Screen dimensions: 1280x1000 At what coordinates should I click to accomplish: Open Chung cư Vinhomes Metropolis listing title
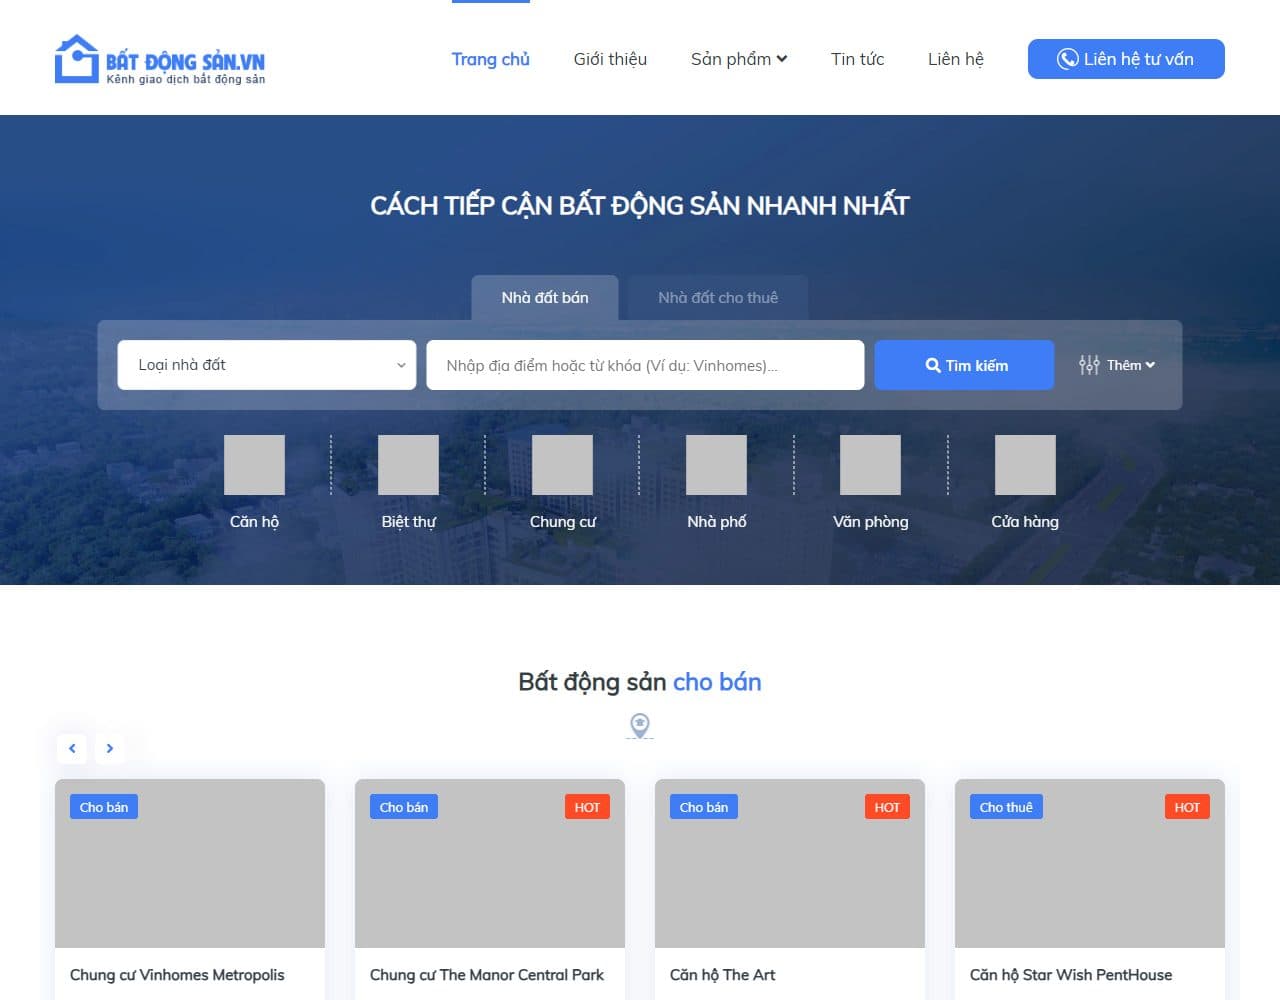click(x=177, y=975)
